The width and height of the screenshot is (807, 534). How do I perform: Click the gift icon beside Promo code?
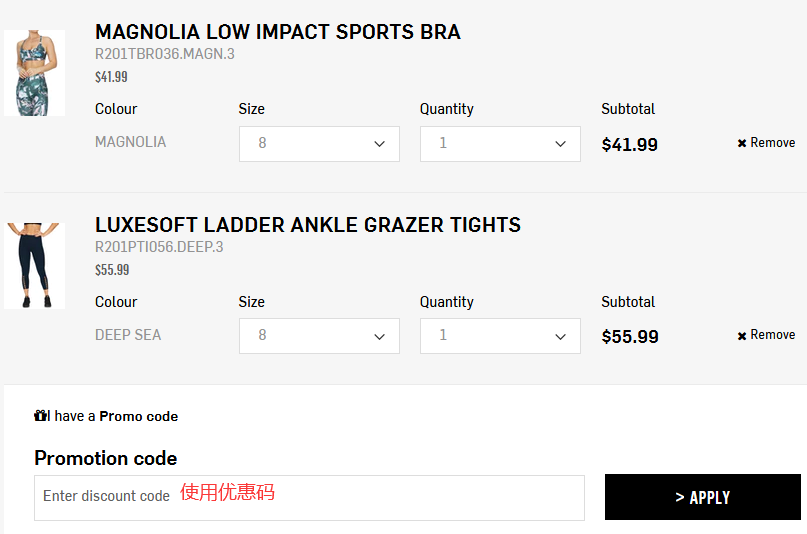[41, 416]
